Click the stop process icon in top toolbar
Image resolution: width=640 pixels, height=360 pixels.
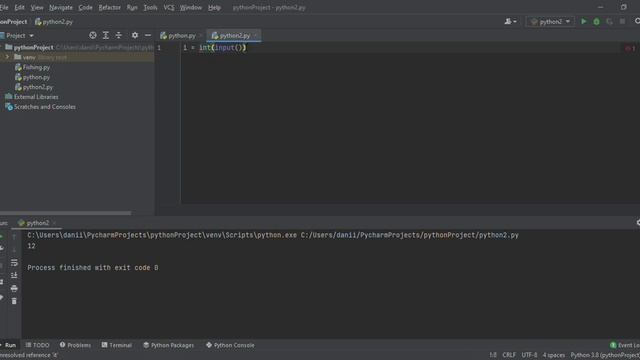[x=622, y=21]
